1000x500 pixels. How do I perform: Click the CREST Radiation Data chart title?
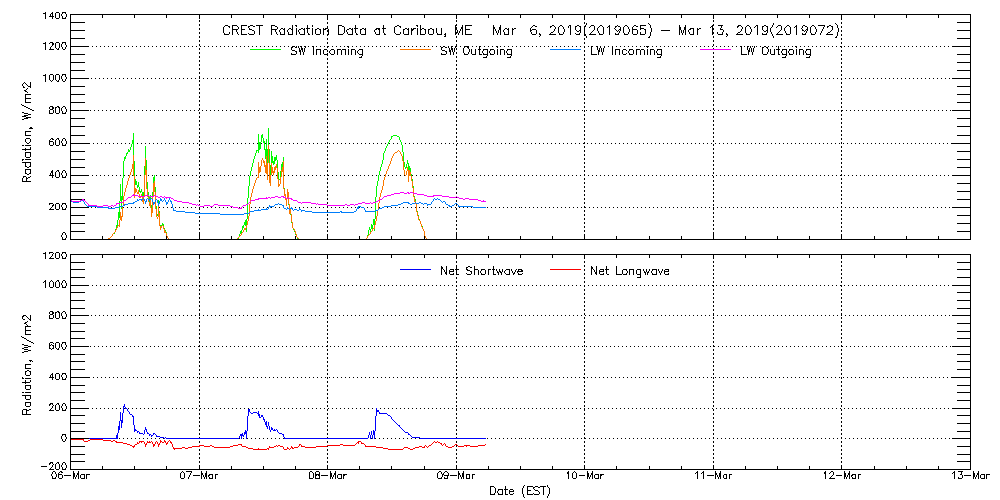(530, 30)
